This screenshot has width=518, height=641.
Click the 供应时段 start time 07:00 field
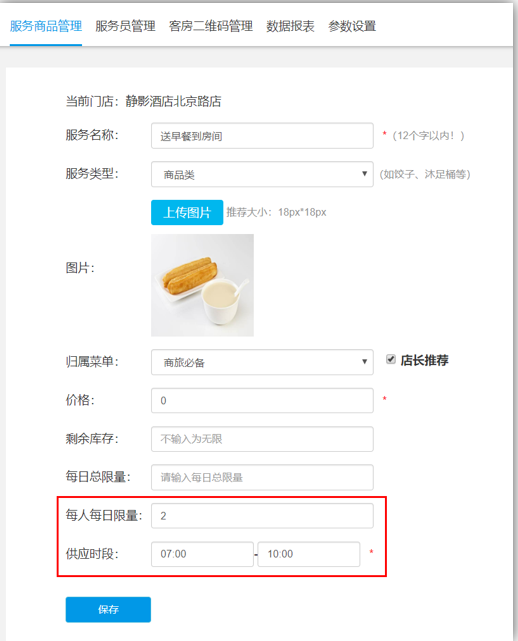(202, 554)
